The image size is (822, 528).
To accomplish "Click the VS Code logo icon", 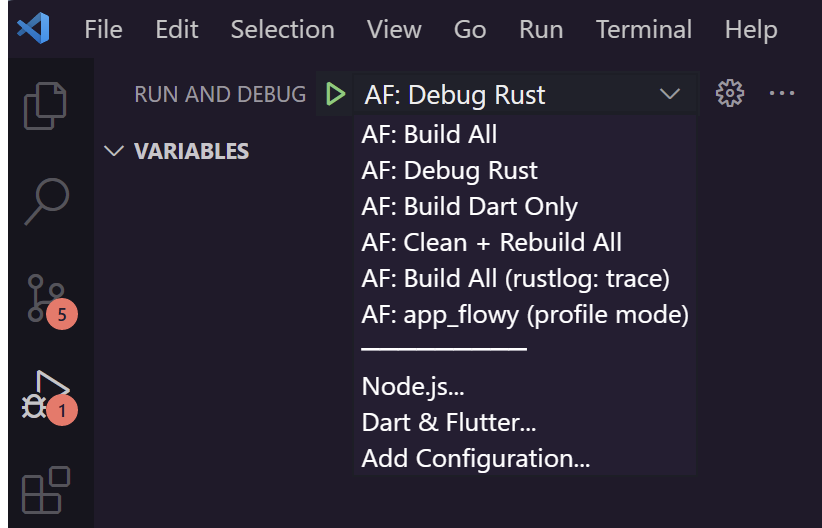I will (34, 28).
